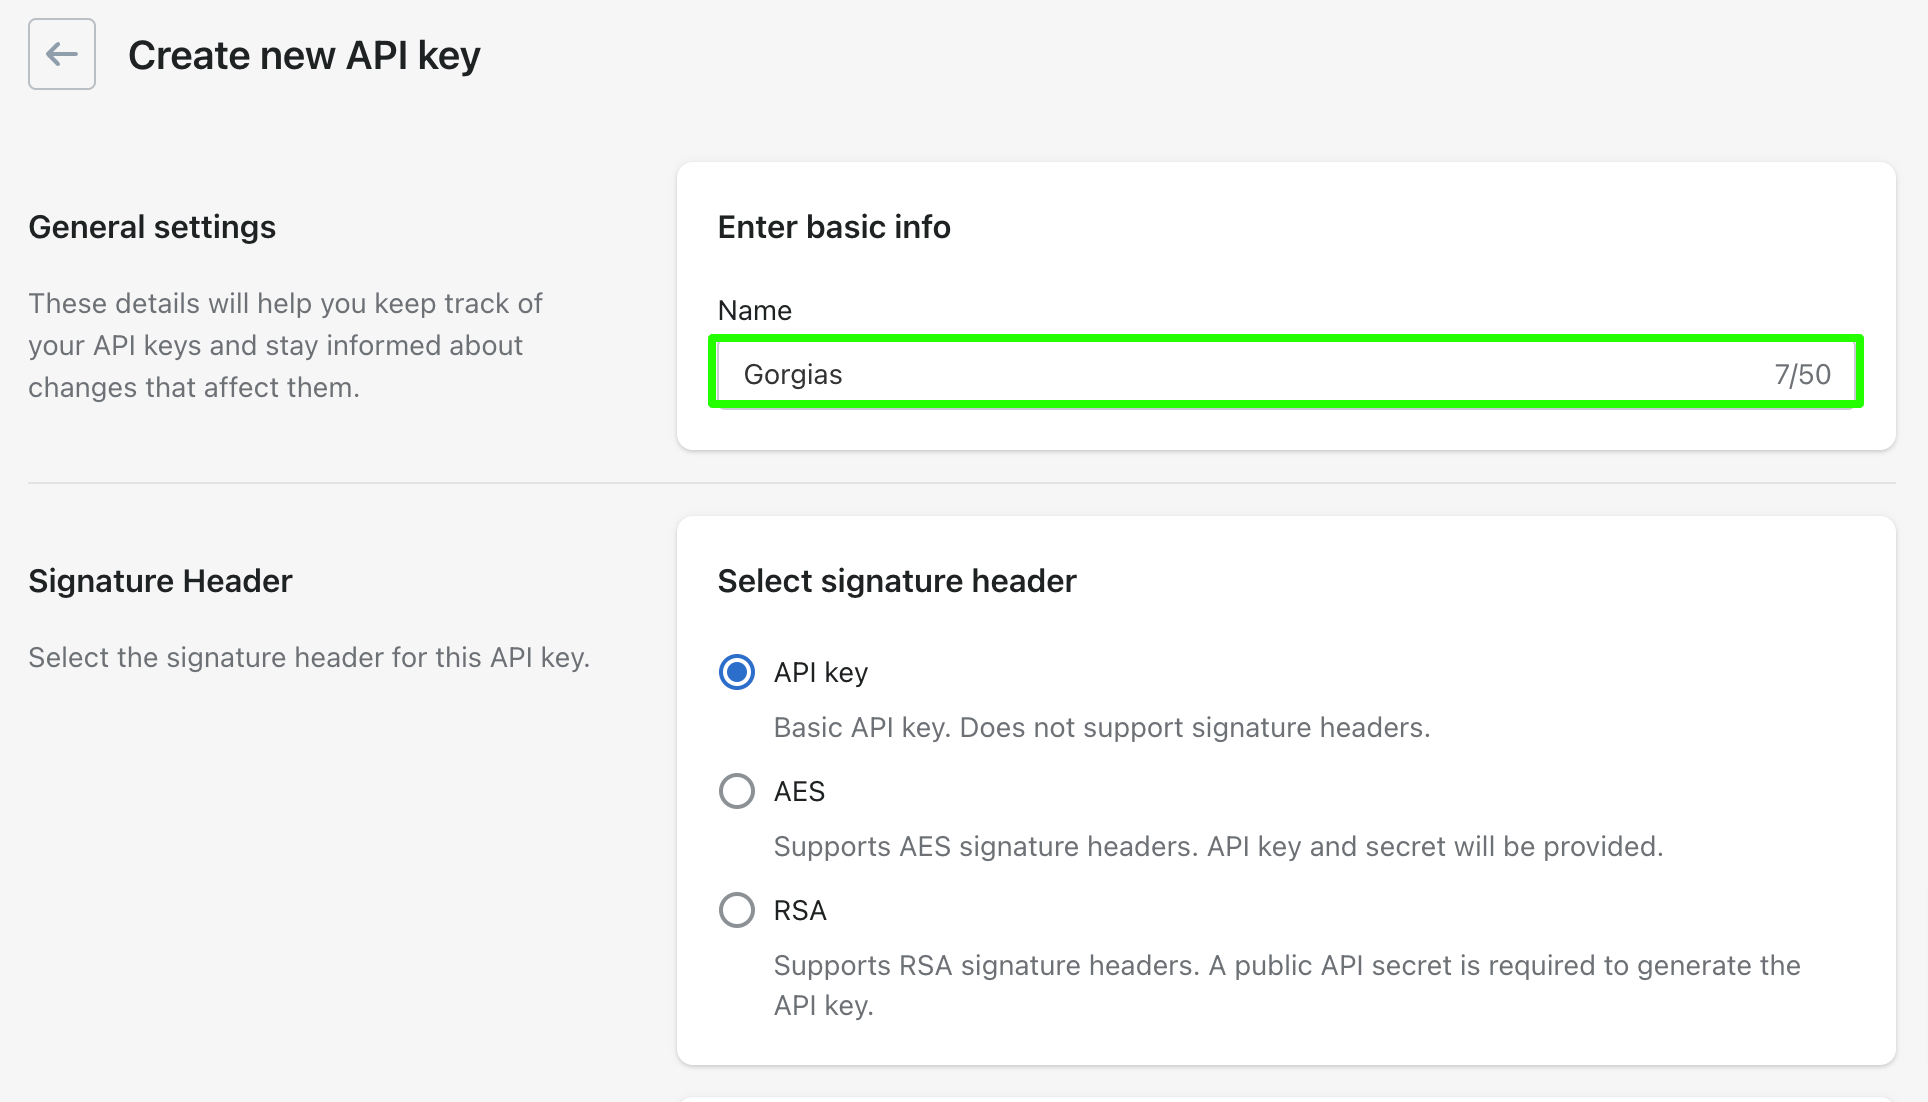Click the 'Select signature header' card heading

tap(897, 581)
